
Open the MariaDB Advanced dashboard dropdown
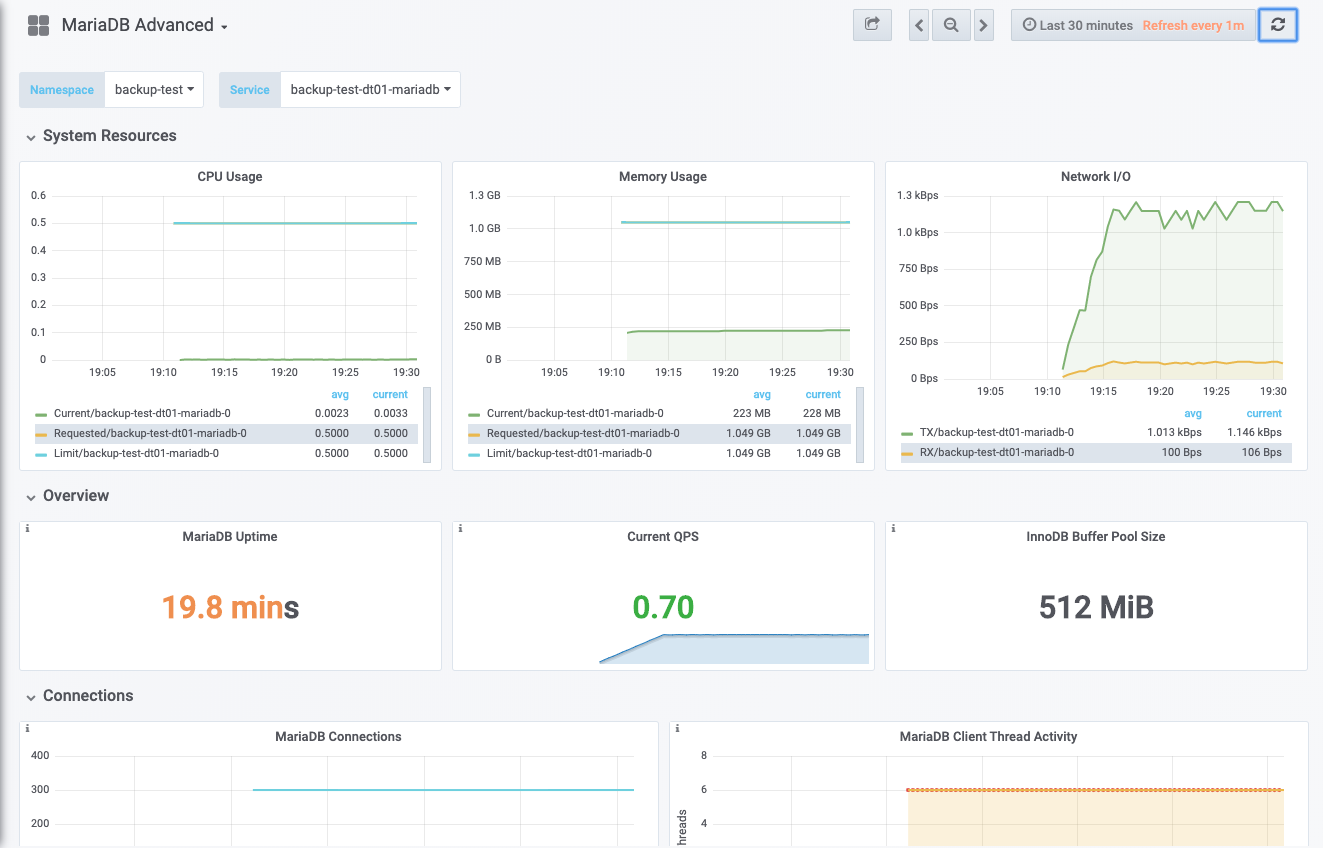point(145,26)
